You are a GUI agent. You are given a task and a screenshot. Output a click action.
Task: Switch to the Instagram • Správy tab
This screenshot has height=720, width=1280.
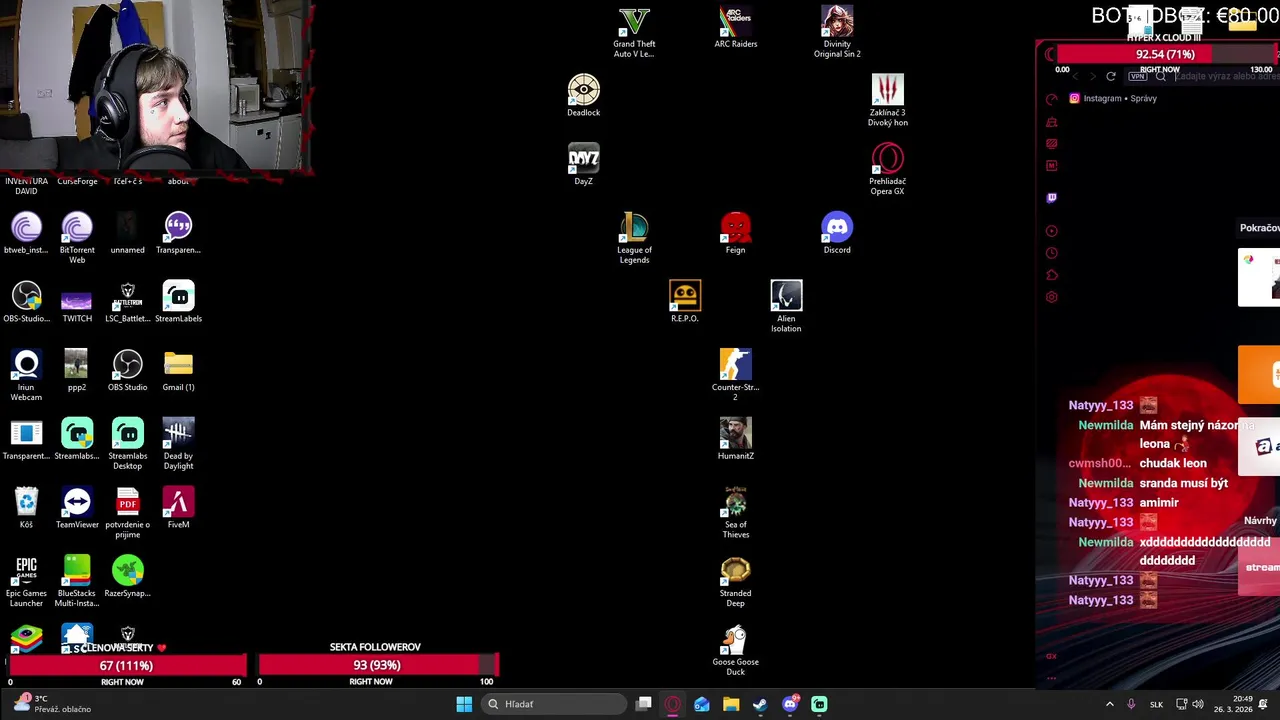[1113, 98]
